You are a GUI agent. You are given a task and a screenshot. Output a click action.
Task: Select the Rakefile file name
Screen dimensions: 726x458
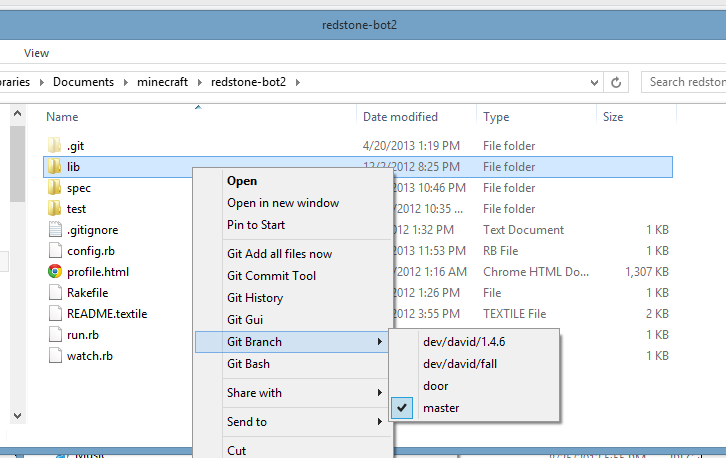88,293
